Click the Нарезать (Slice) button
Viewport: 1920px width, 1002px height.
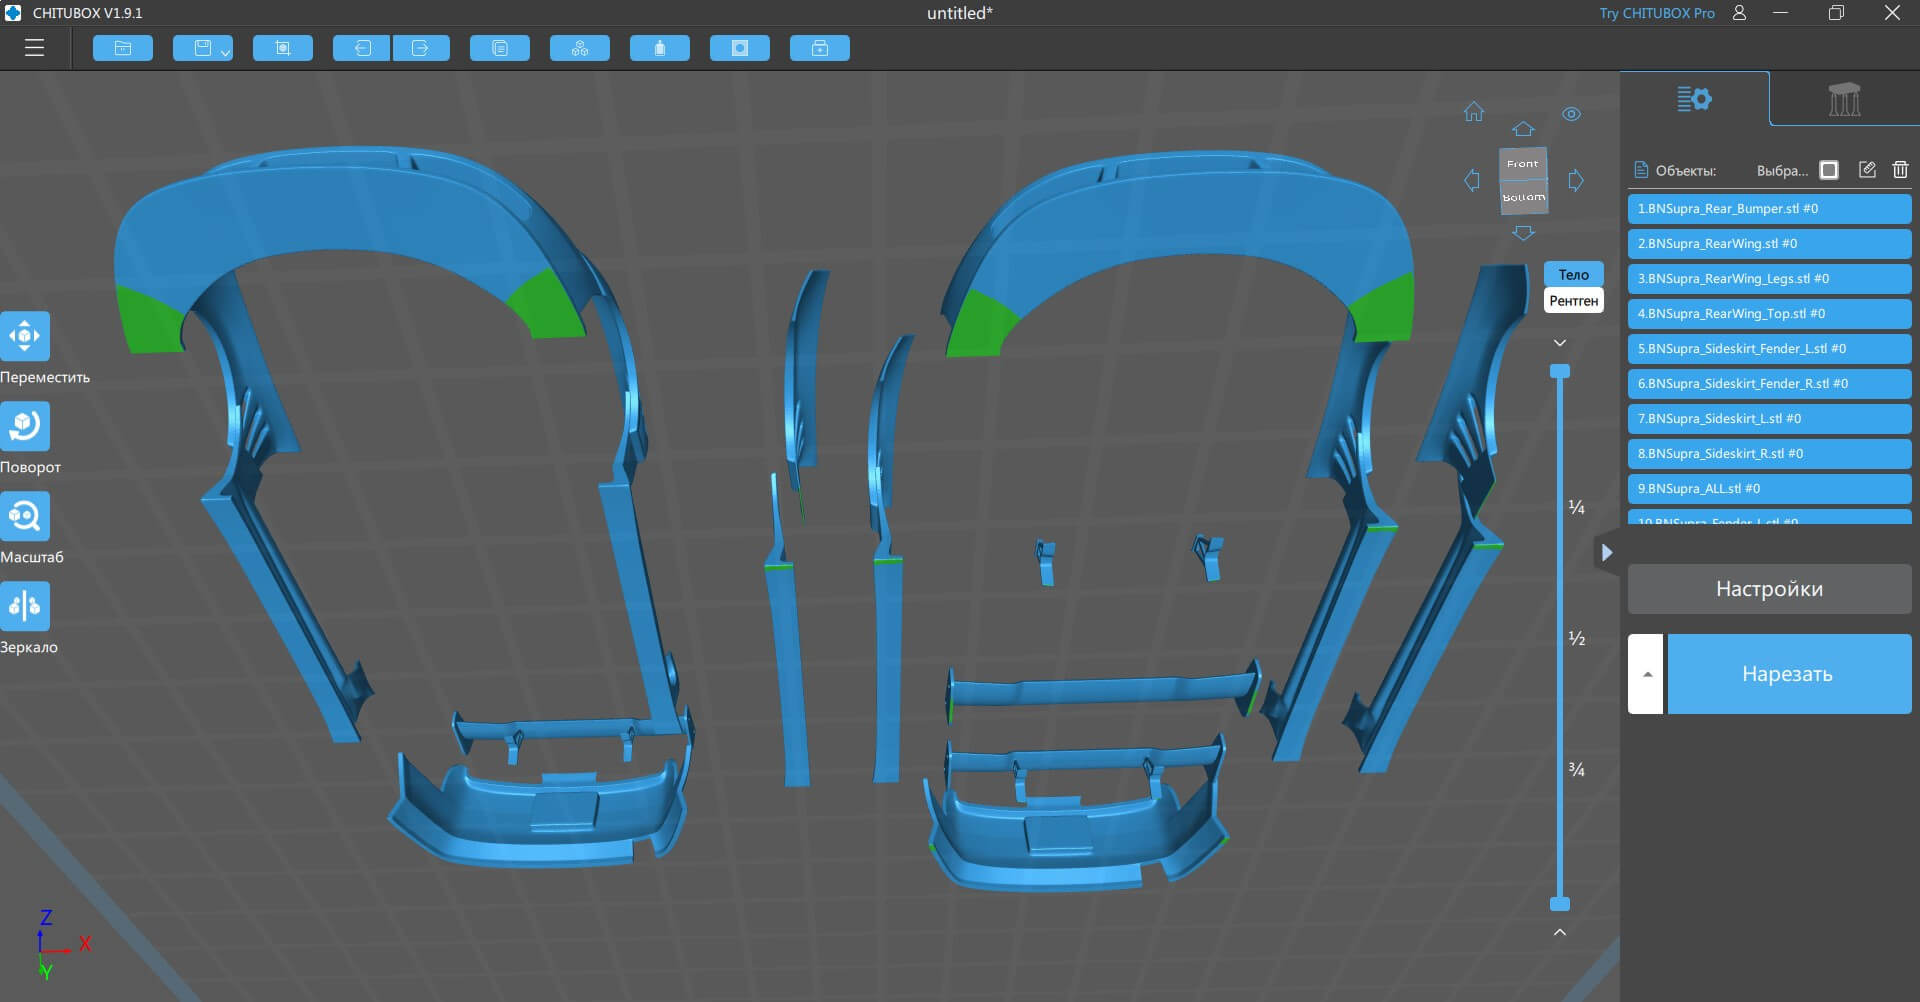[x=1788, y=674]
